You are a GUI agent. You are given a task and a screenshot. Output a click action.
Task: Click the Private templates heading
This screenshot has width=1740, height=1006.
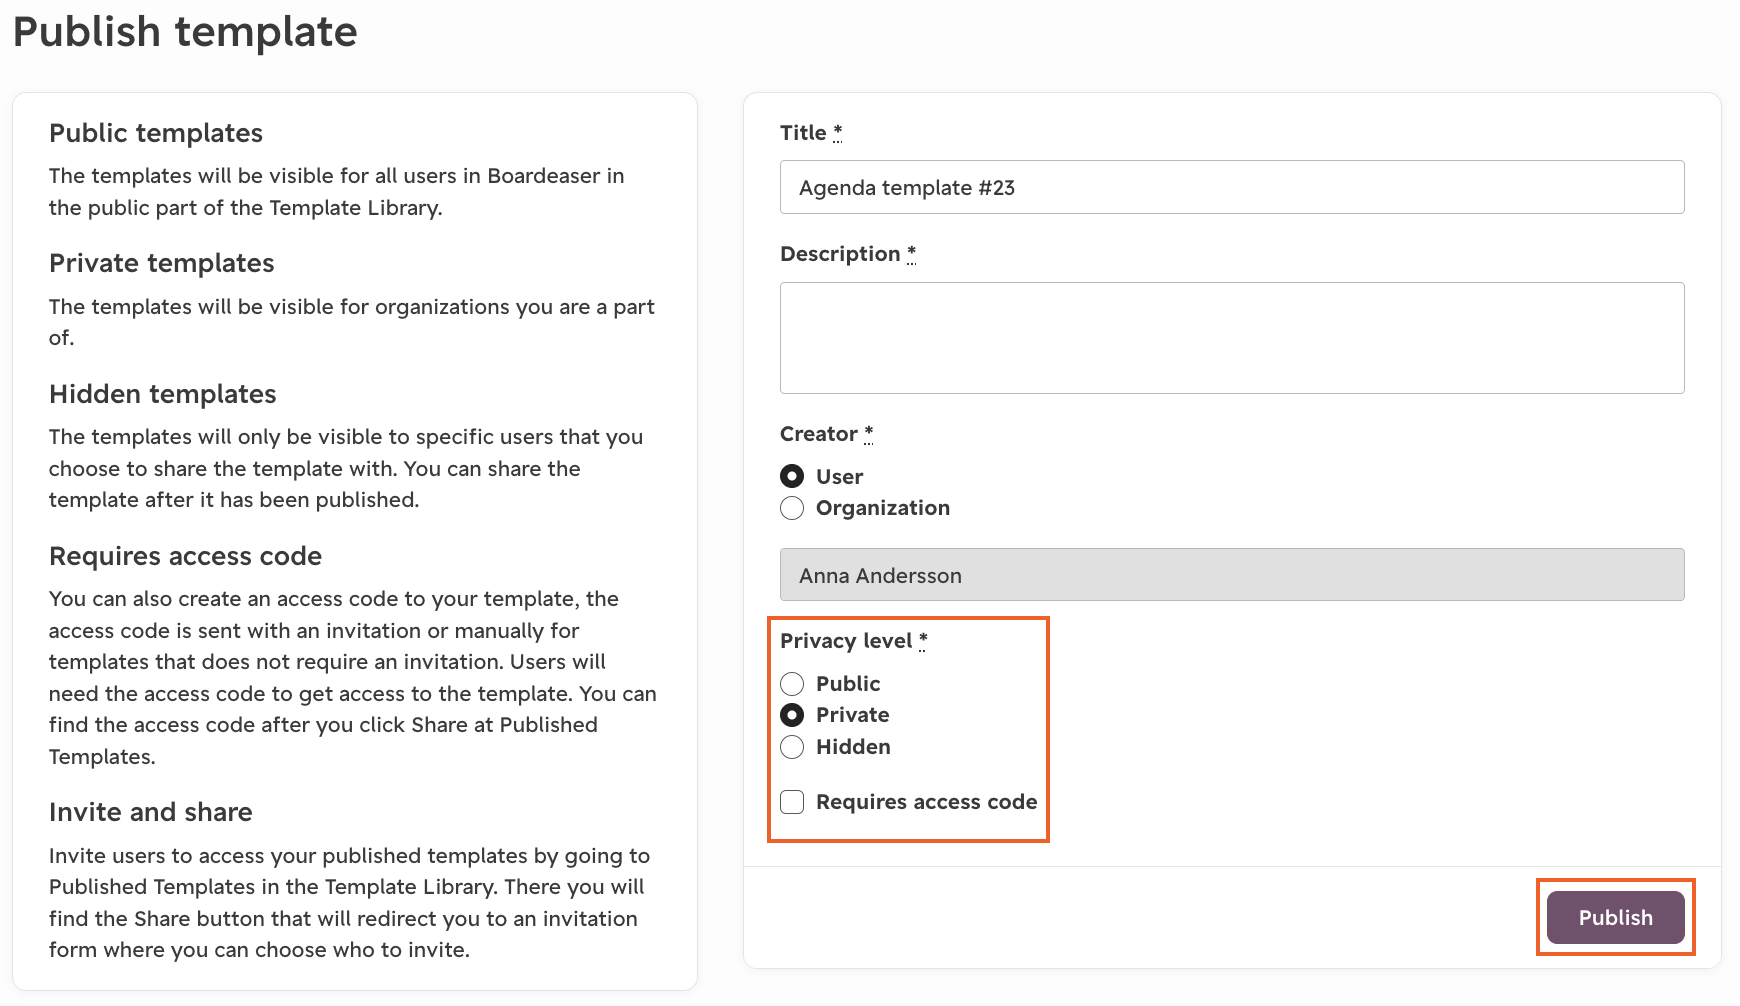(162, 263)
